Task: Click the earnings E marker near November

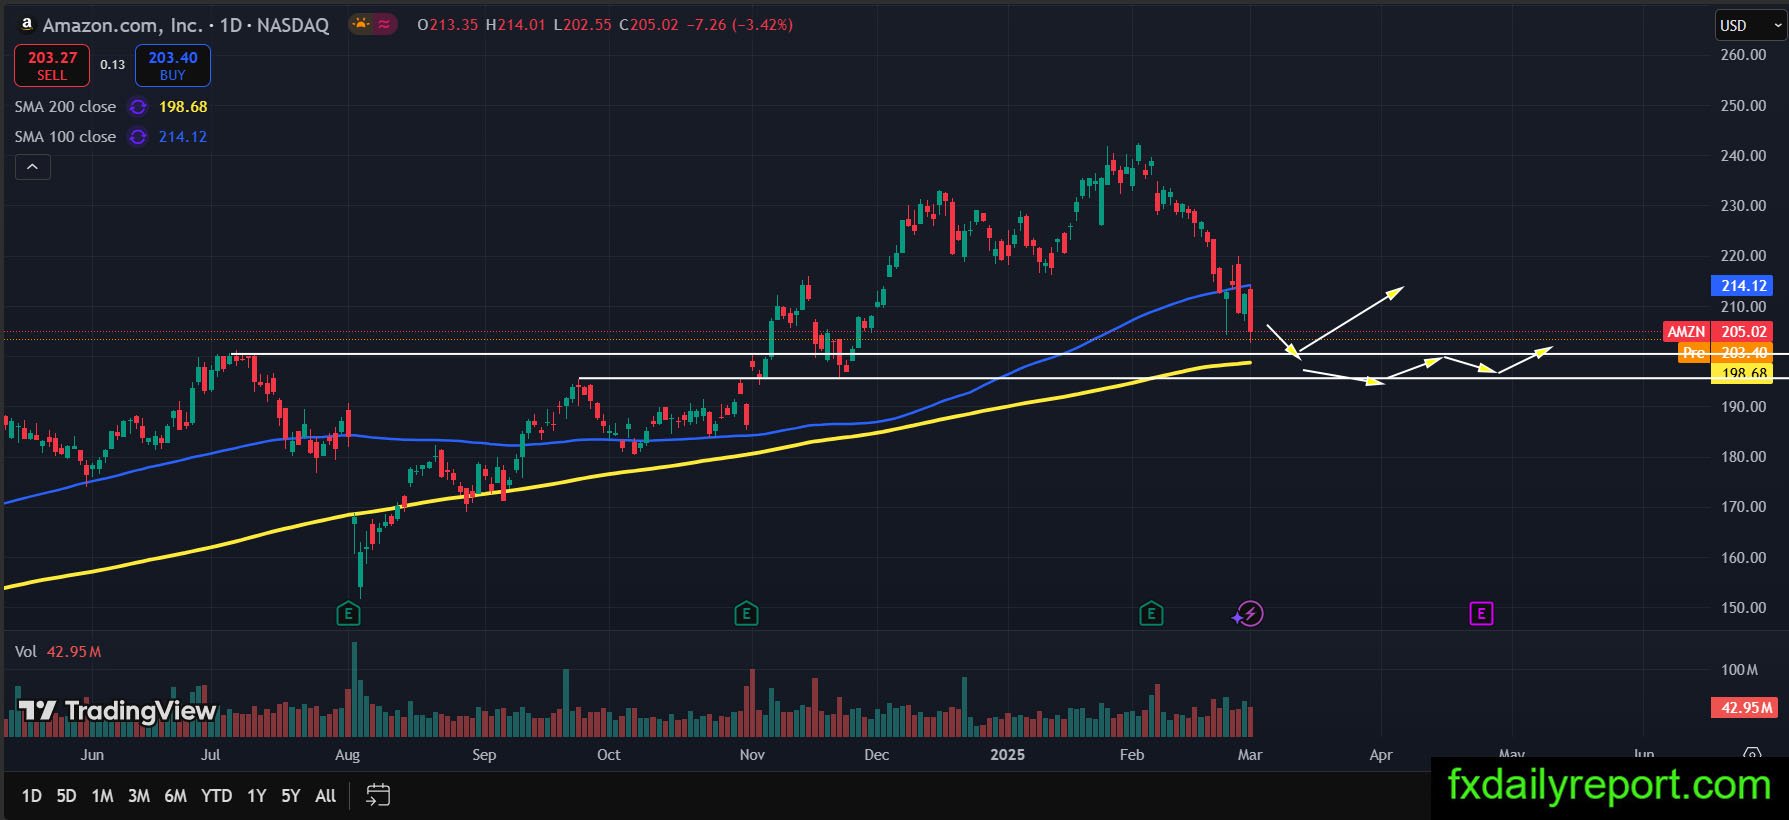Action: point(746,614)
